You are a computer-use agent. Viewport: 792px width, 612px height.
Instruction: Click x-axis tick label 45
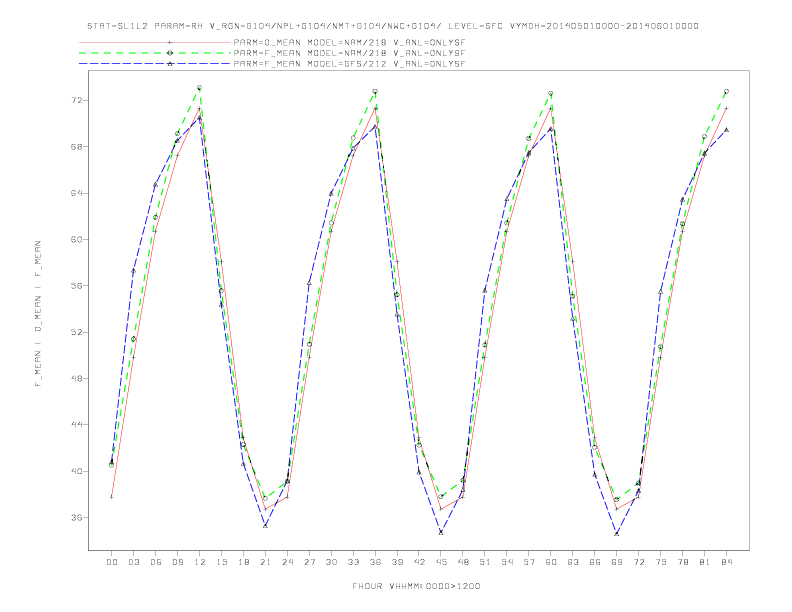(441, 562)
